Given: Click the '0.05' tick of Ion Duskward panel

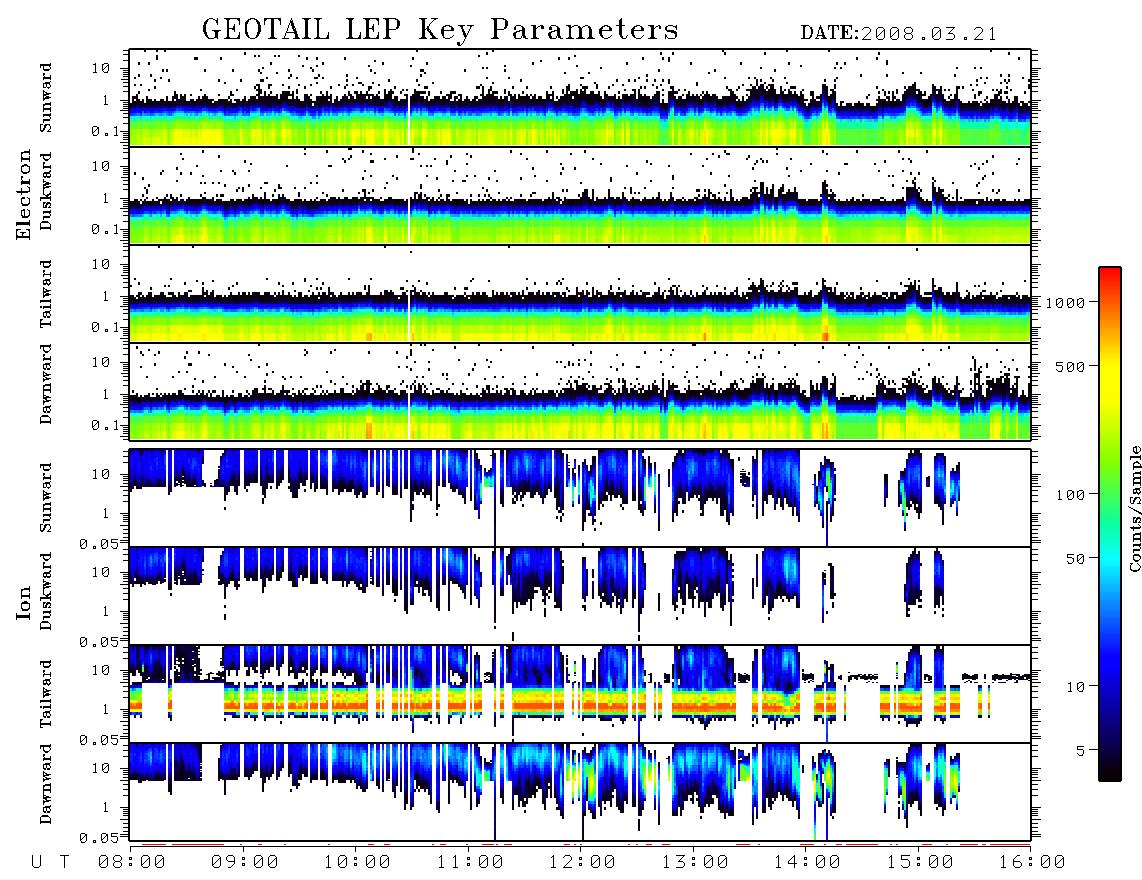Looking at the screenshot, I should click(98, 642).
